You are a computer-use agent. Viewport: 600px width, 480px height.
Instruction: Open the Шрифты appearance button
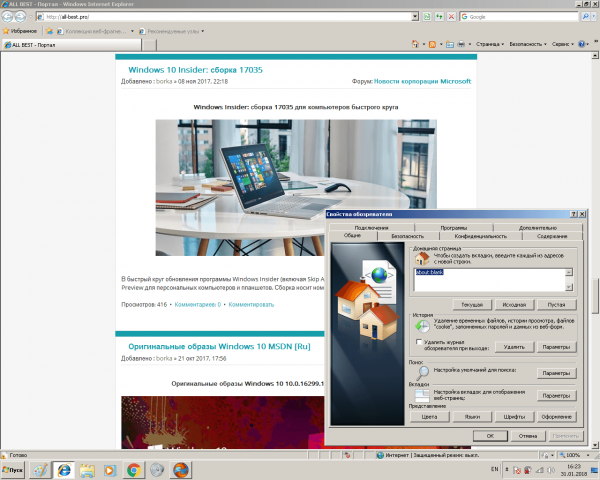[x=514, y=416]
